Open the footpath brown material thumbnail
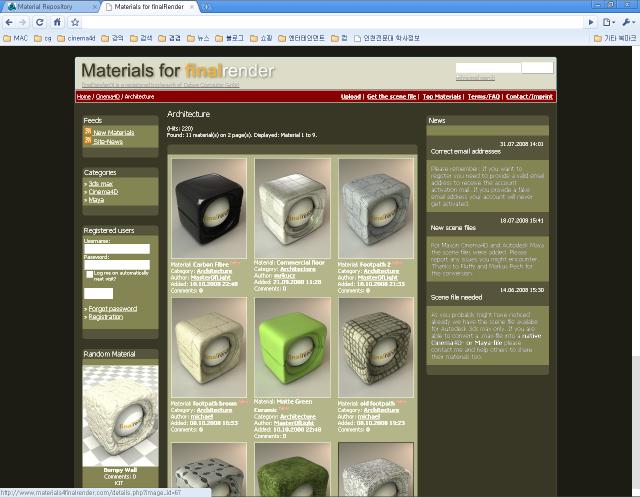The height and width of the screenshot is (497, 640). (209, 348)
